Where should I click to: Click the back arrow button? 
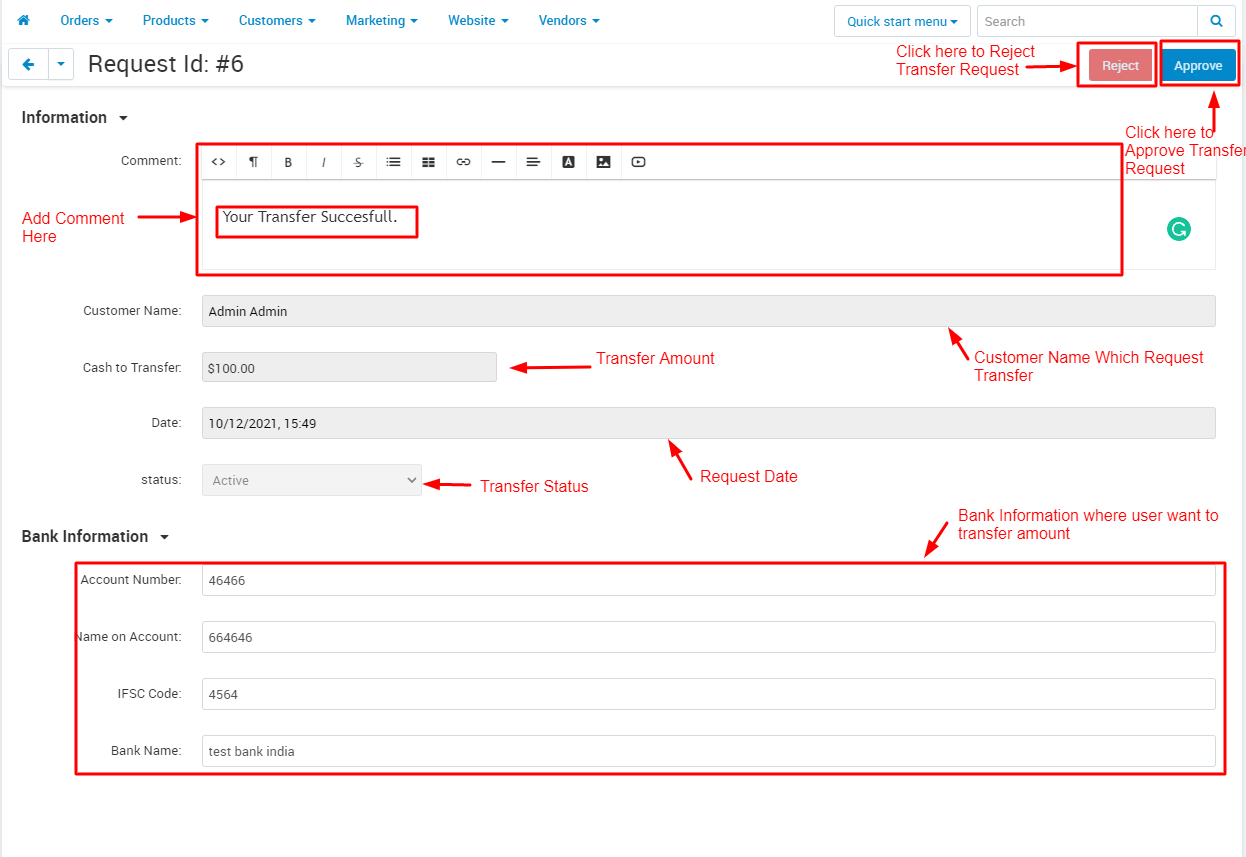(28, 64)
